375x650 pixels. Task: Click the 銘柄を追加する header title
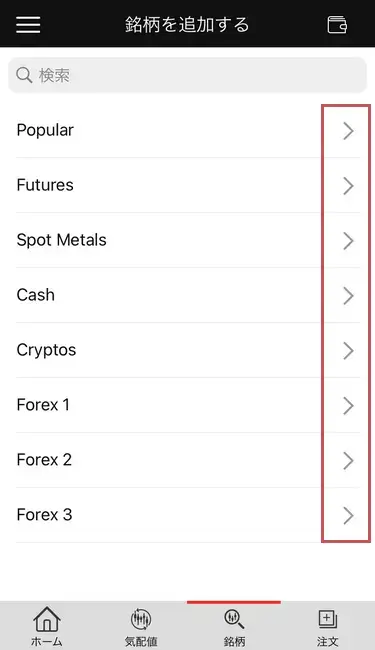tap(187, 24)
